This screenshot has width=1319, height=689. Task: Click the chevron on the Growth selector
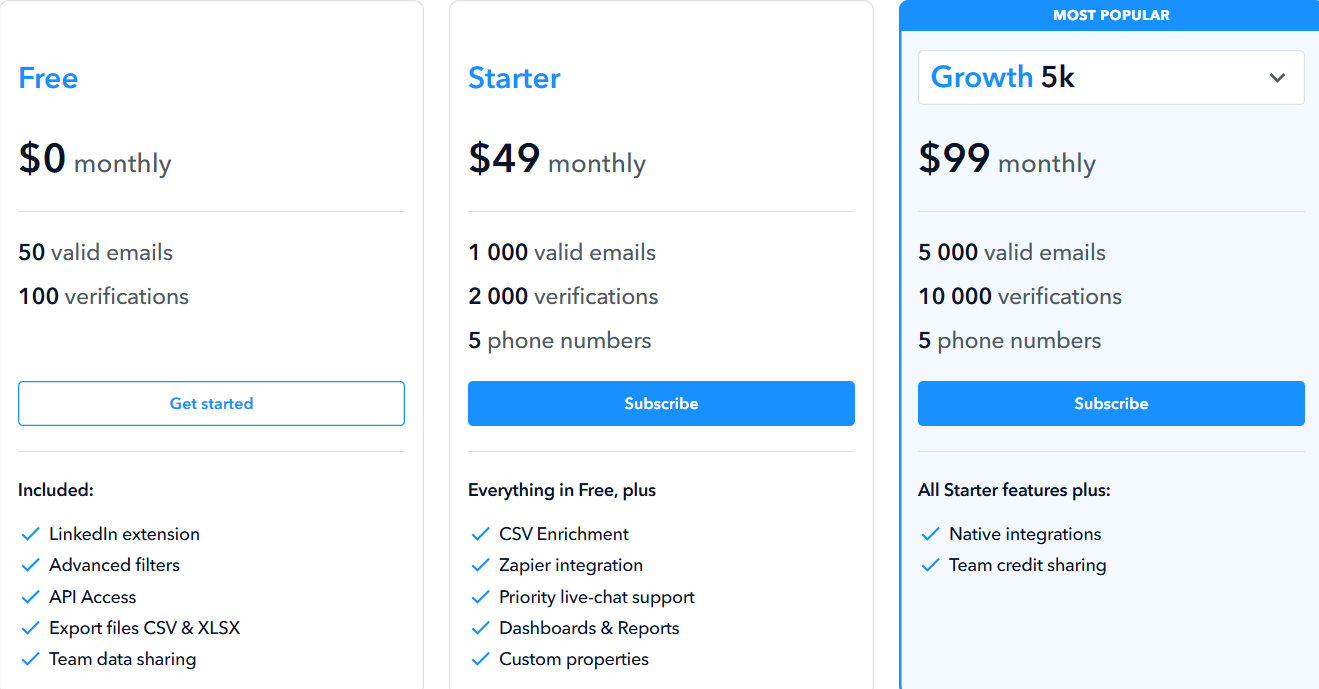1278,77
